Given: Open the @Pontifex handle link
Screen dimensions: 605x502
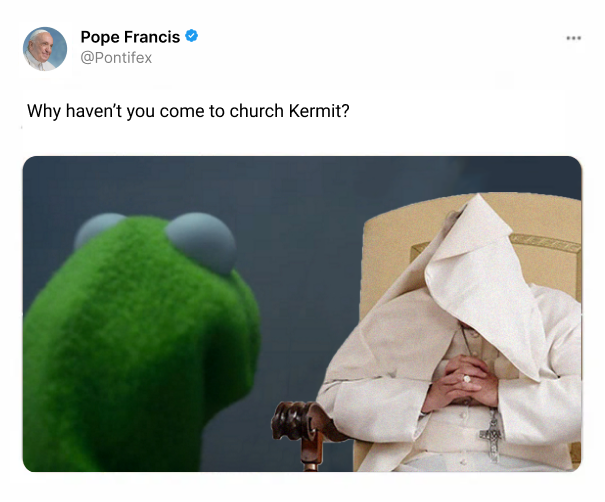Looking at the screenshot, I should (116, 58).
